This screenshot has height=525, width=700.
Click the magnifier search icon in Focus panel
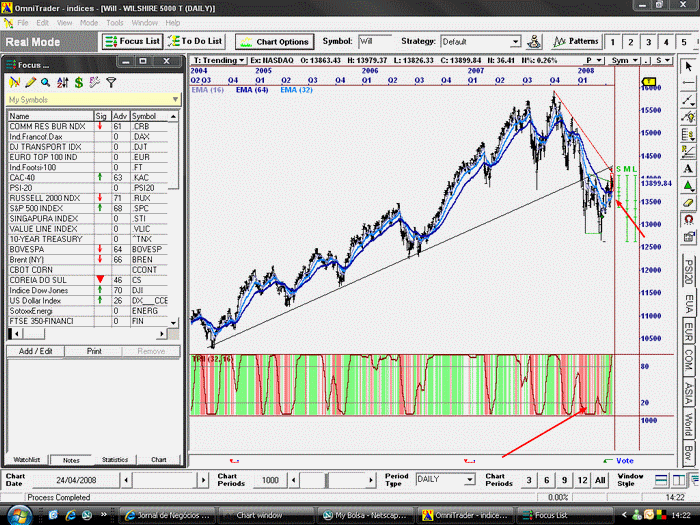(46, 82)
